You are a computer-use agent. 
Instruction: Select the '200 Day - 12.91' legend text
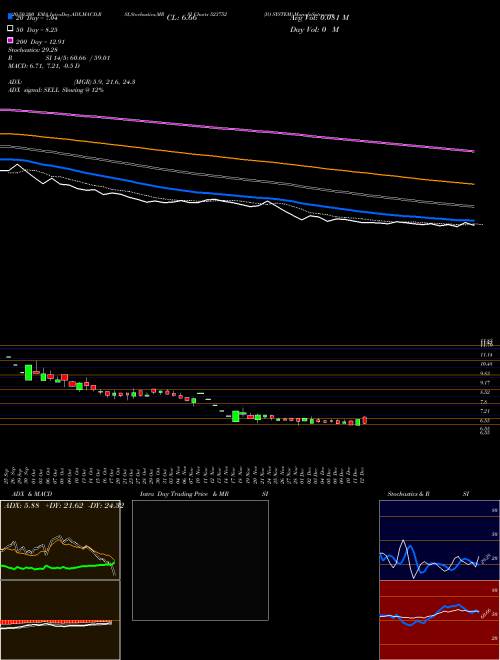point(40,42)
